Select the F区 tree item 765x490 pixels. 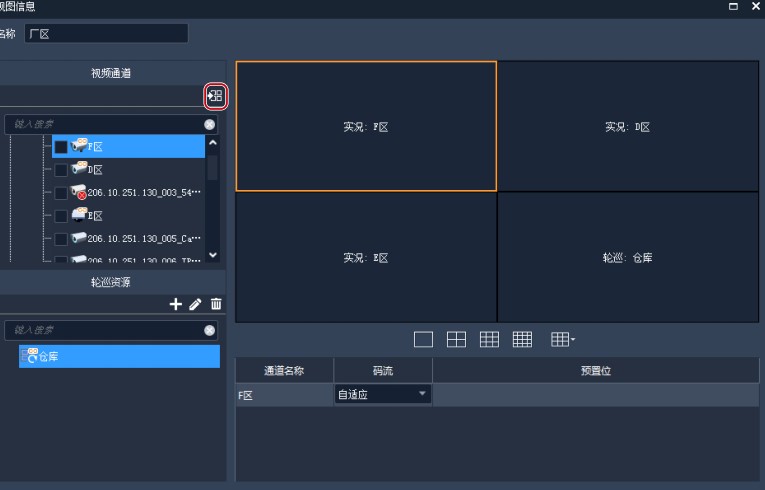(x=128, y=146)
